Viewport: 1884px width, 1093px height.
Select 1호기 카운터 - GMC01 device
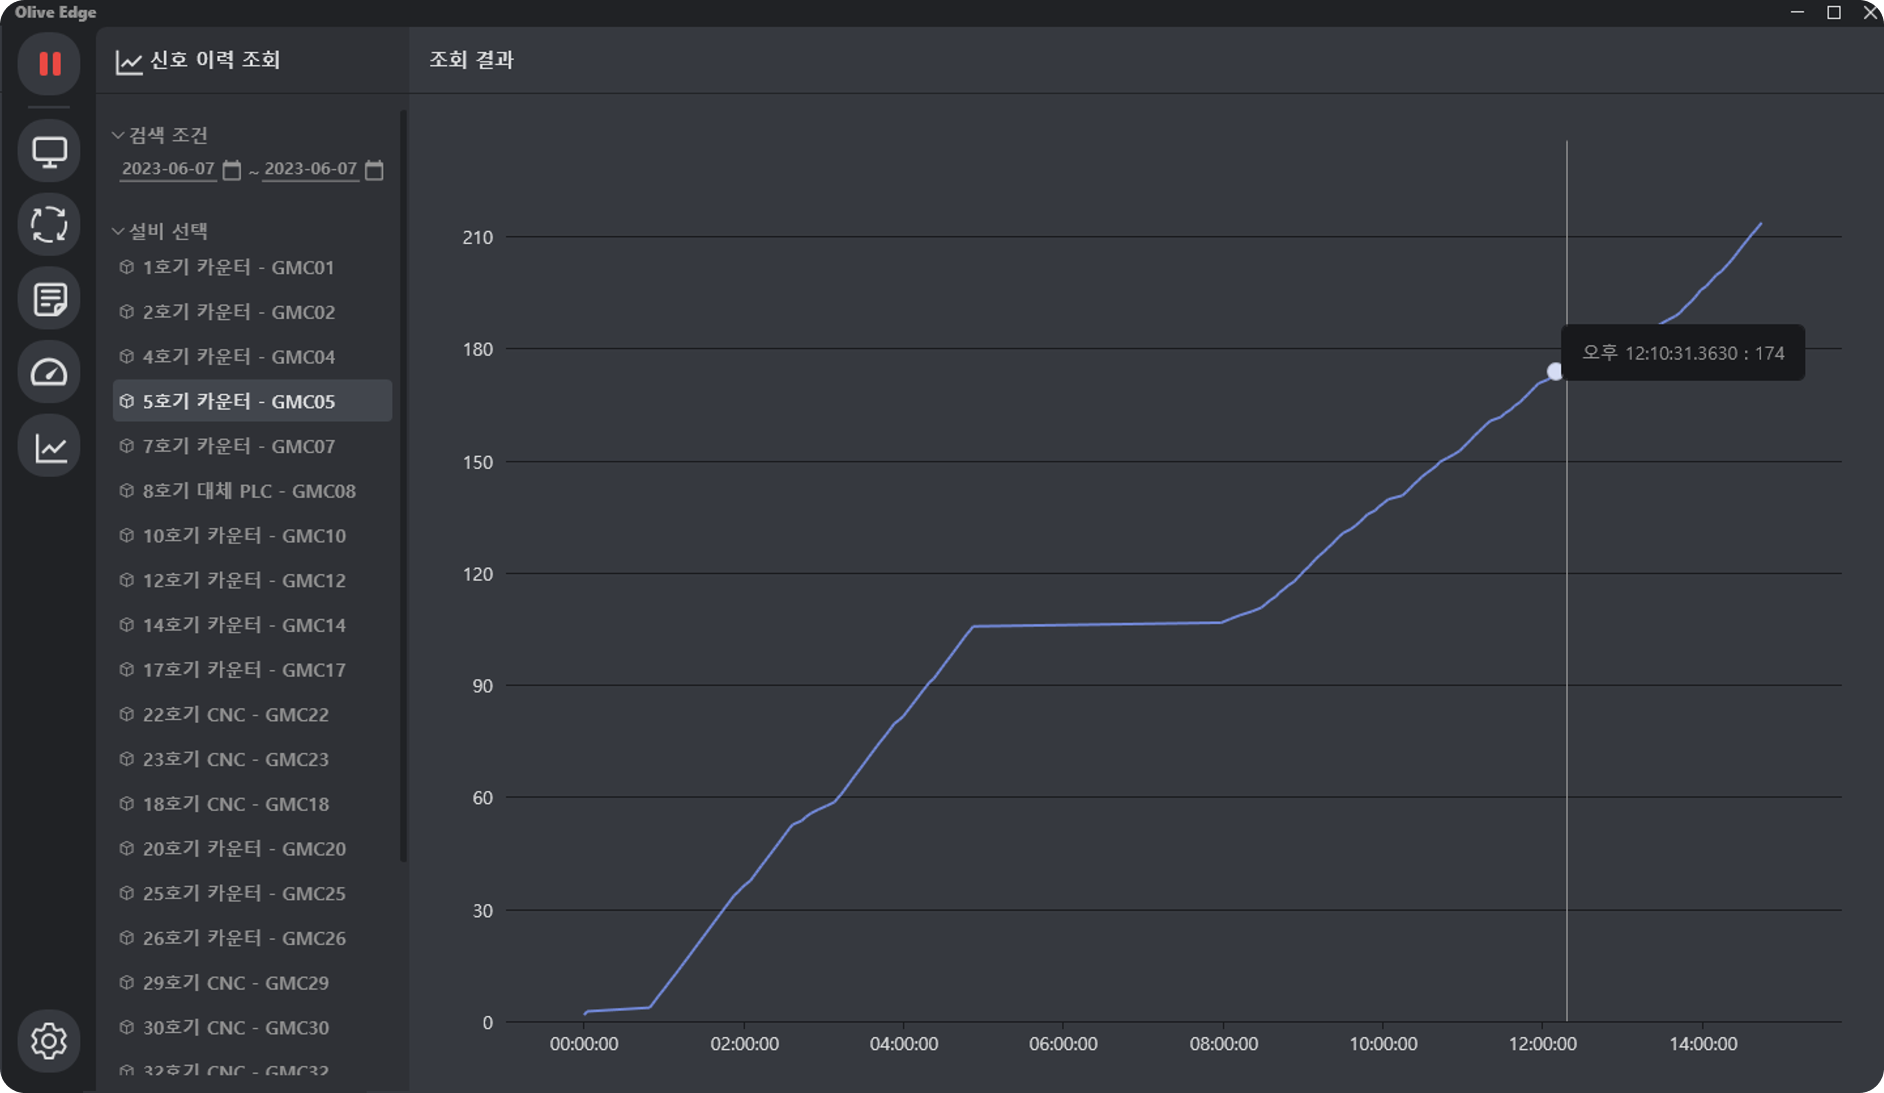coord(238,267)
